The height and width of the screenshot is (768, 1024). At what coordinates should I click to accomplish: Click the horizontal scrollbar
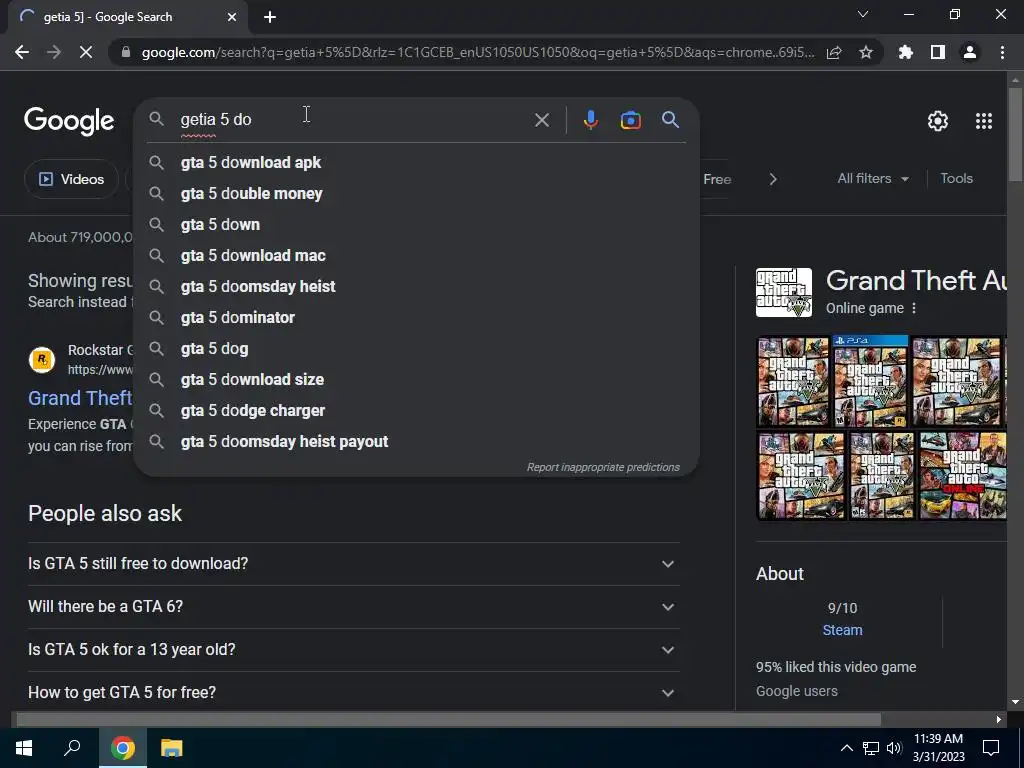pyautogui.click(x=448, y=720)
